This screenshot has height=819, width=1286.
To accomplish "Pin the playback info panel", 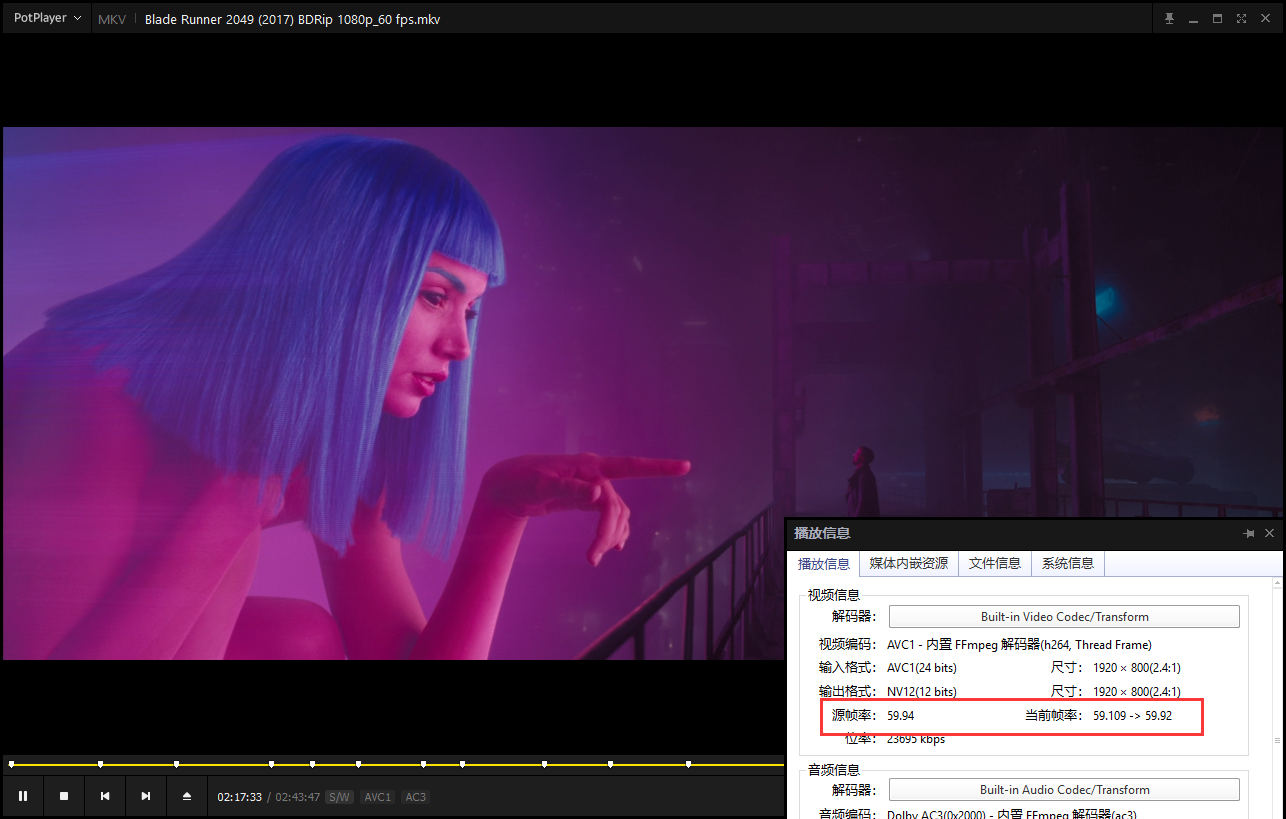I will [1249, 534].
